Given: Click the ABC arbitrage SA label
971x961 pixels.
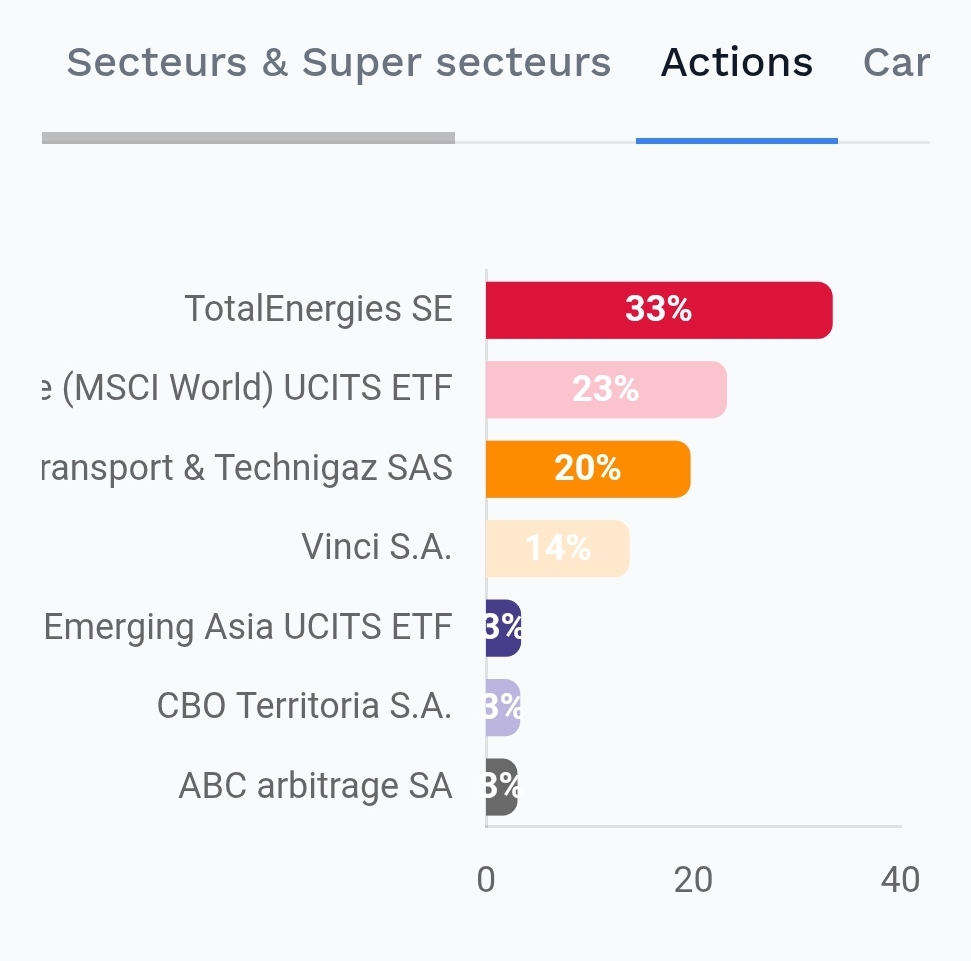Looking at the screenshot, I should (x=315, y=786).
